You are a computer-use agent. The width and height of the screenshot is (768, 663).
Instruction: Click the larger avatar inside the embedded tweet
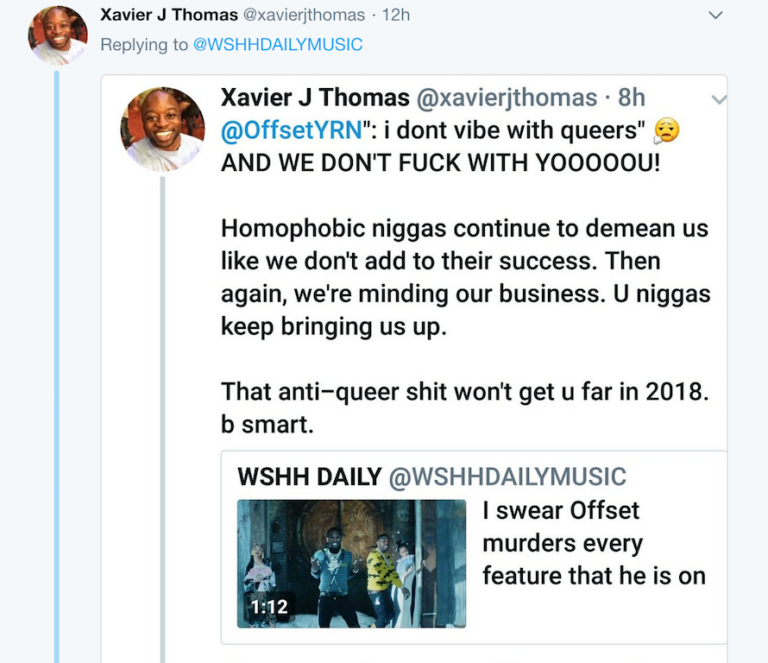coord(163,129)
